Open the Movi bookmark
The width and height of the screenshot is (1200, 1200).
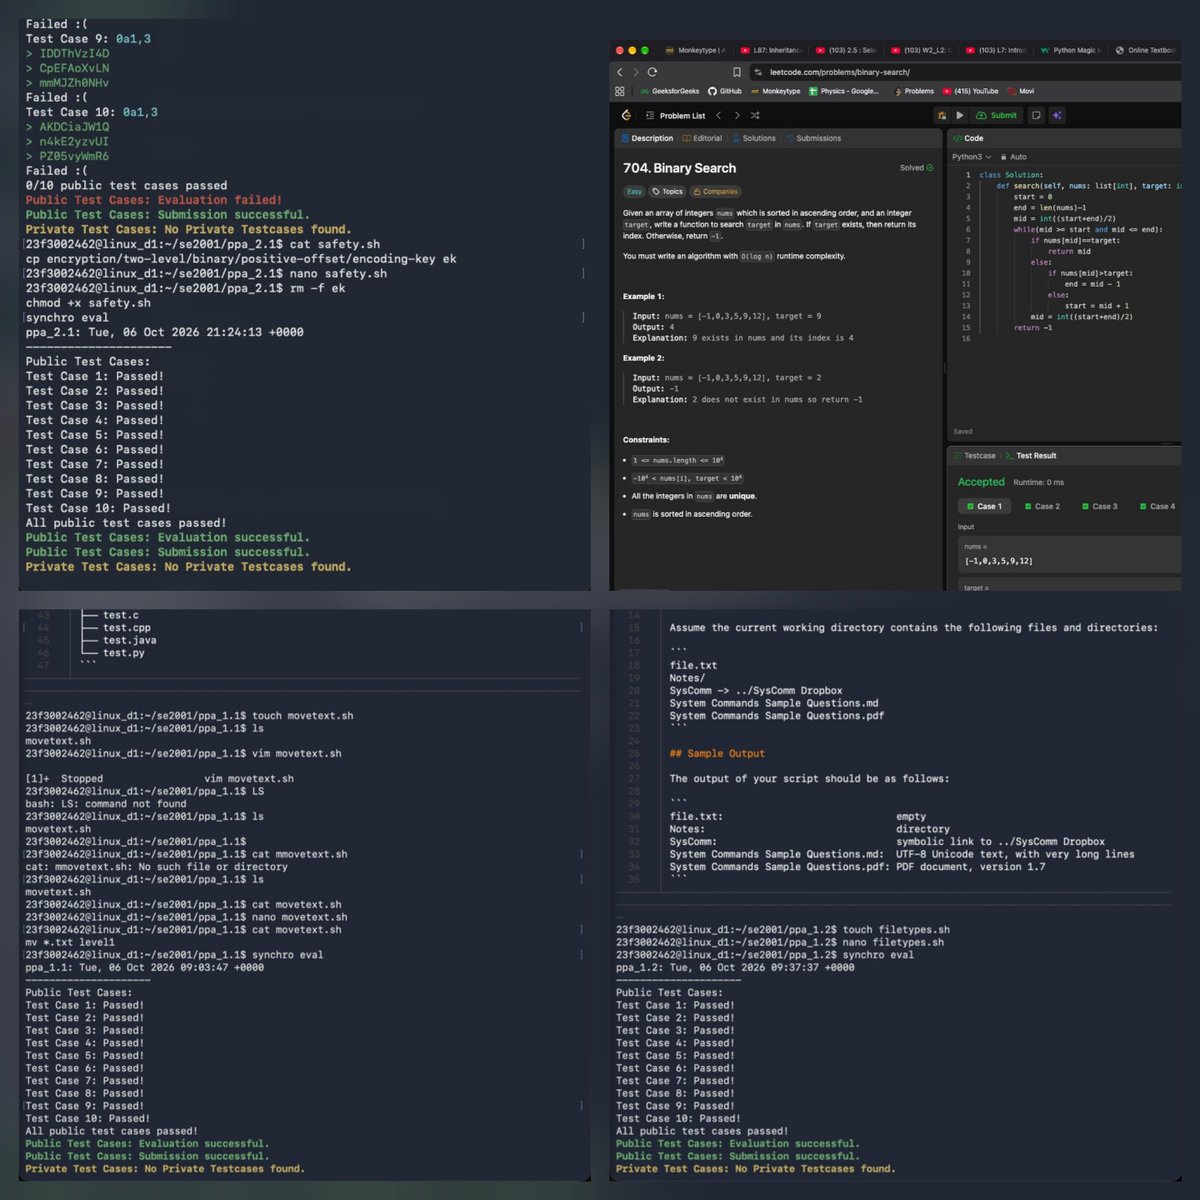pos(1021,91)
